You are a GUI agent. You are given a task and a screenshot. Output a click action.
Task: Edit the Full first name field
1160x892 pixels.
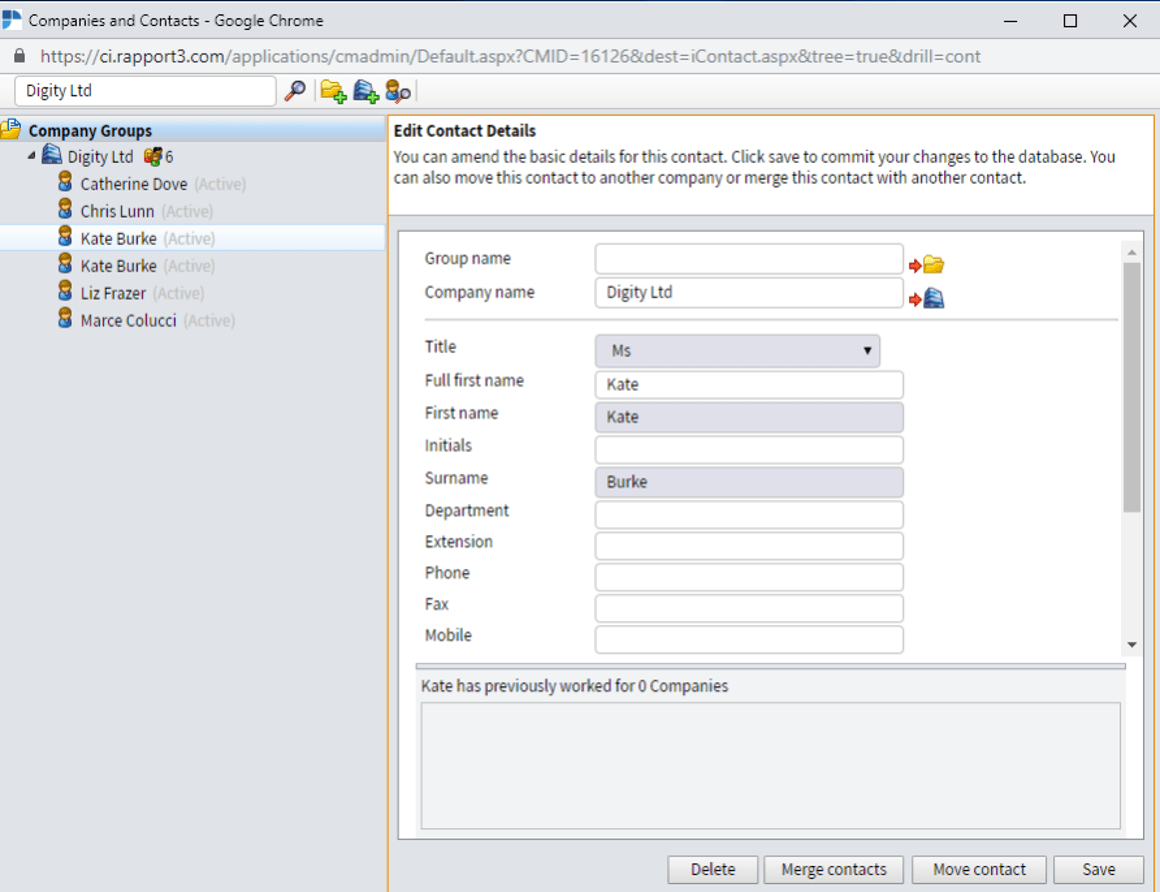(749, 385)
